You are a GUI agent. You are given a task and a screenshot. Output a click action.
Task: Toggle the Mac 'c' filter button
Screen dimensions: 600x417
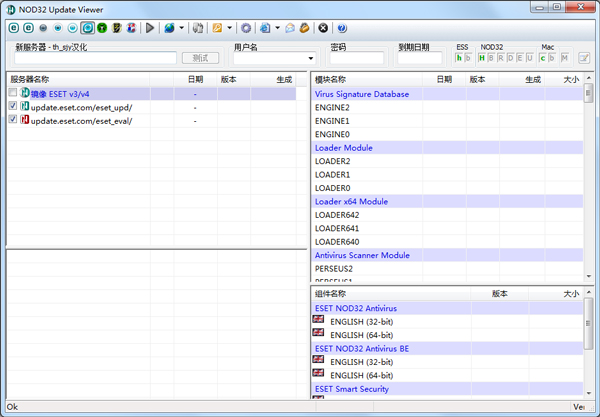[542, 58]
